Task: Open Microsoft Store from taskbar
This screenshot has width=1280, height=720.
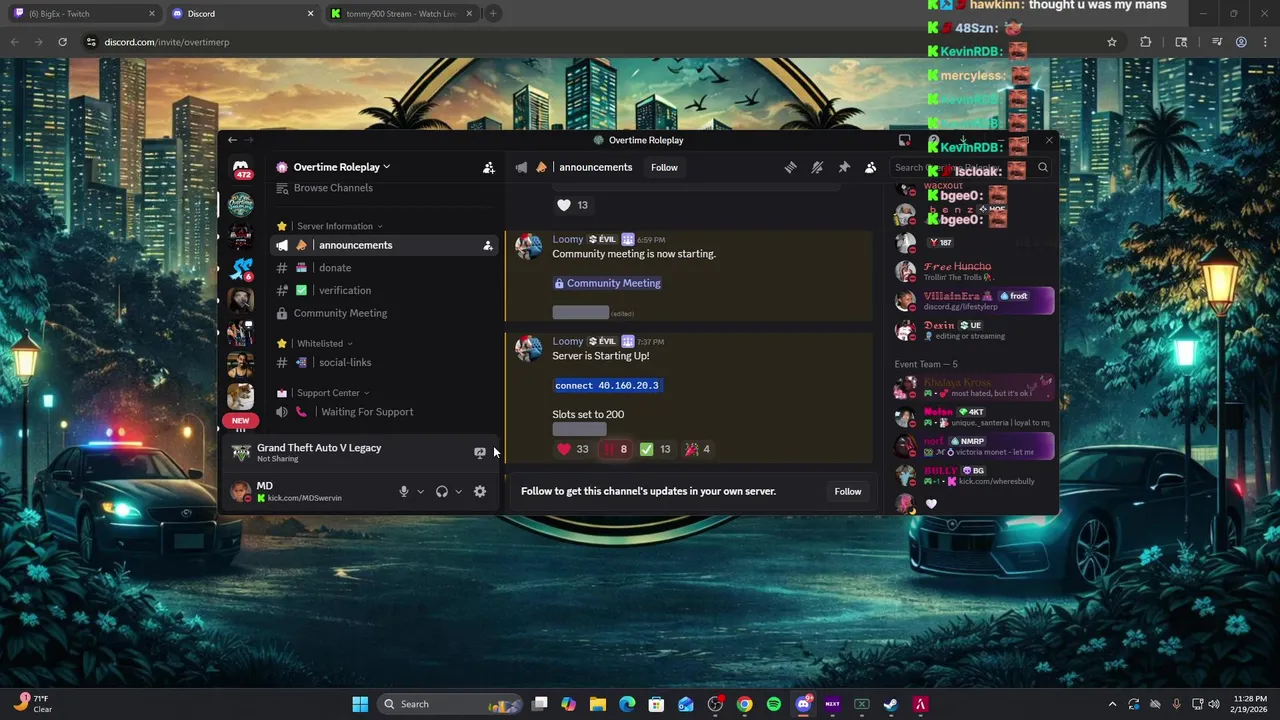Action: 656,704
